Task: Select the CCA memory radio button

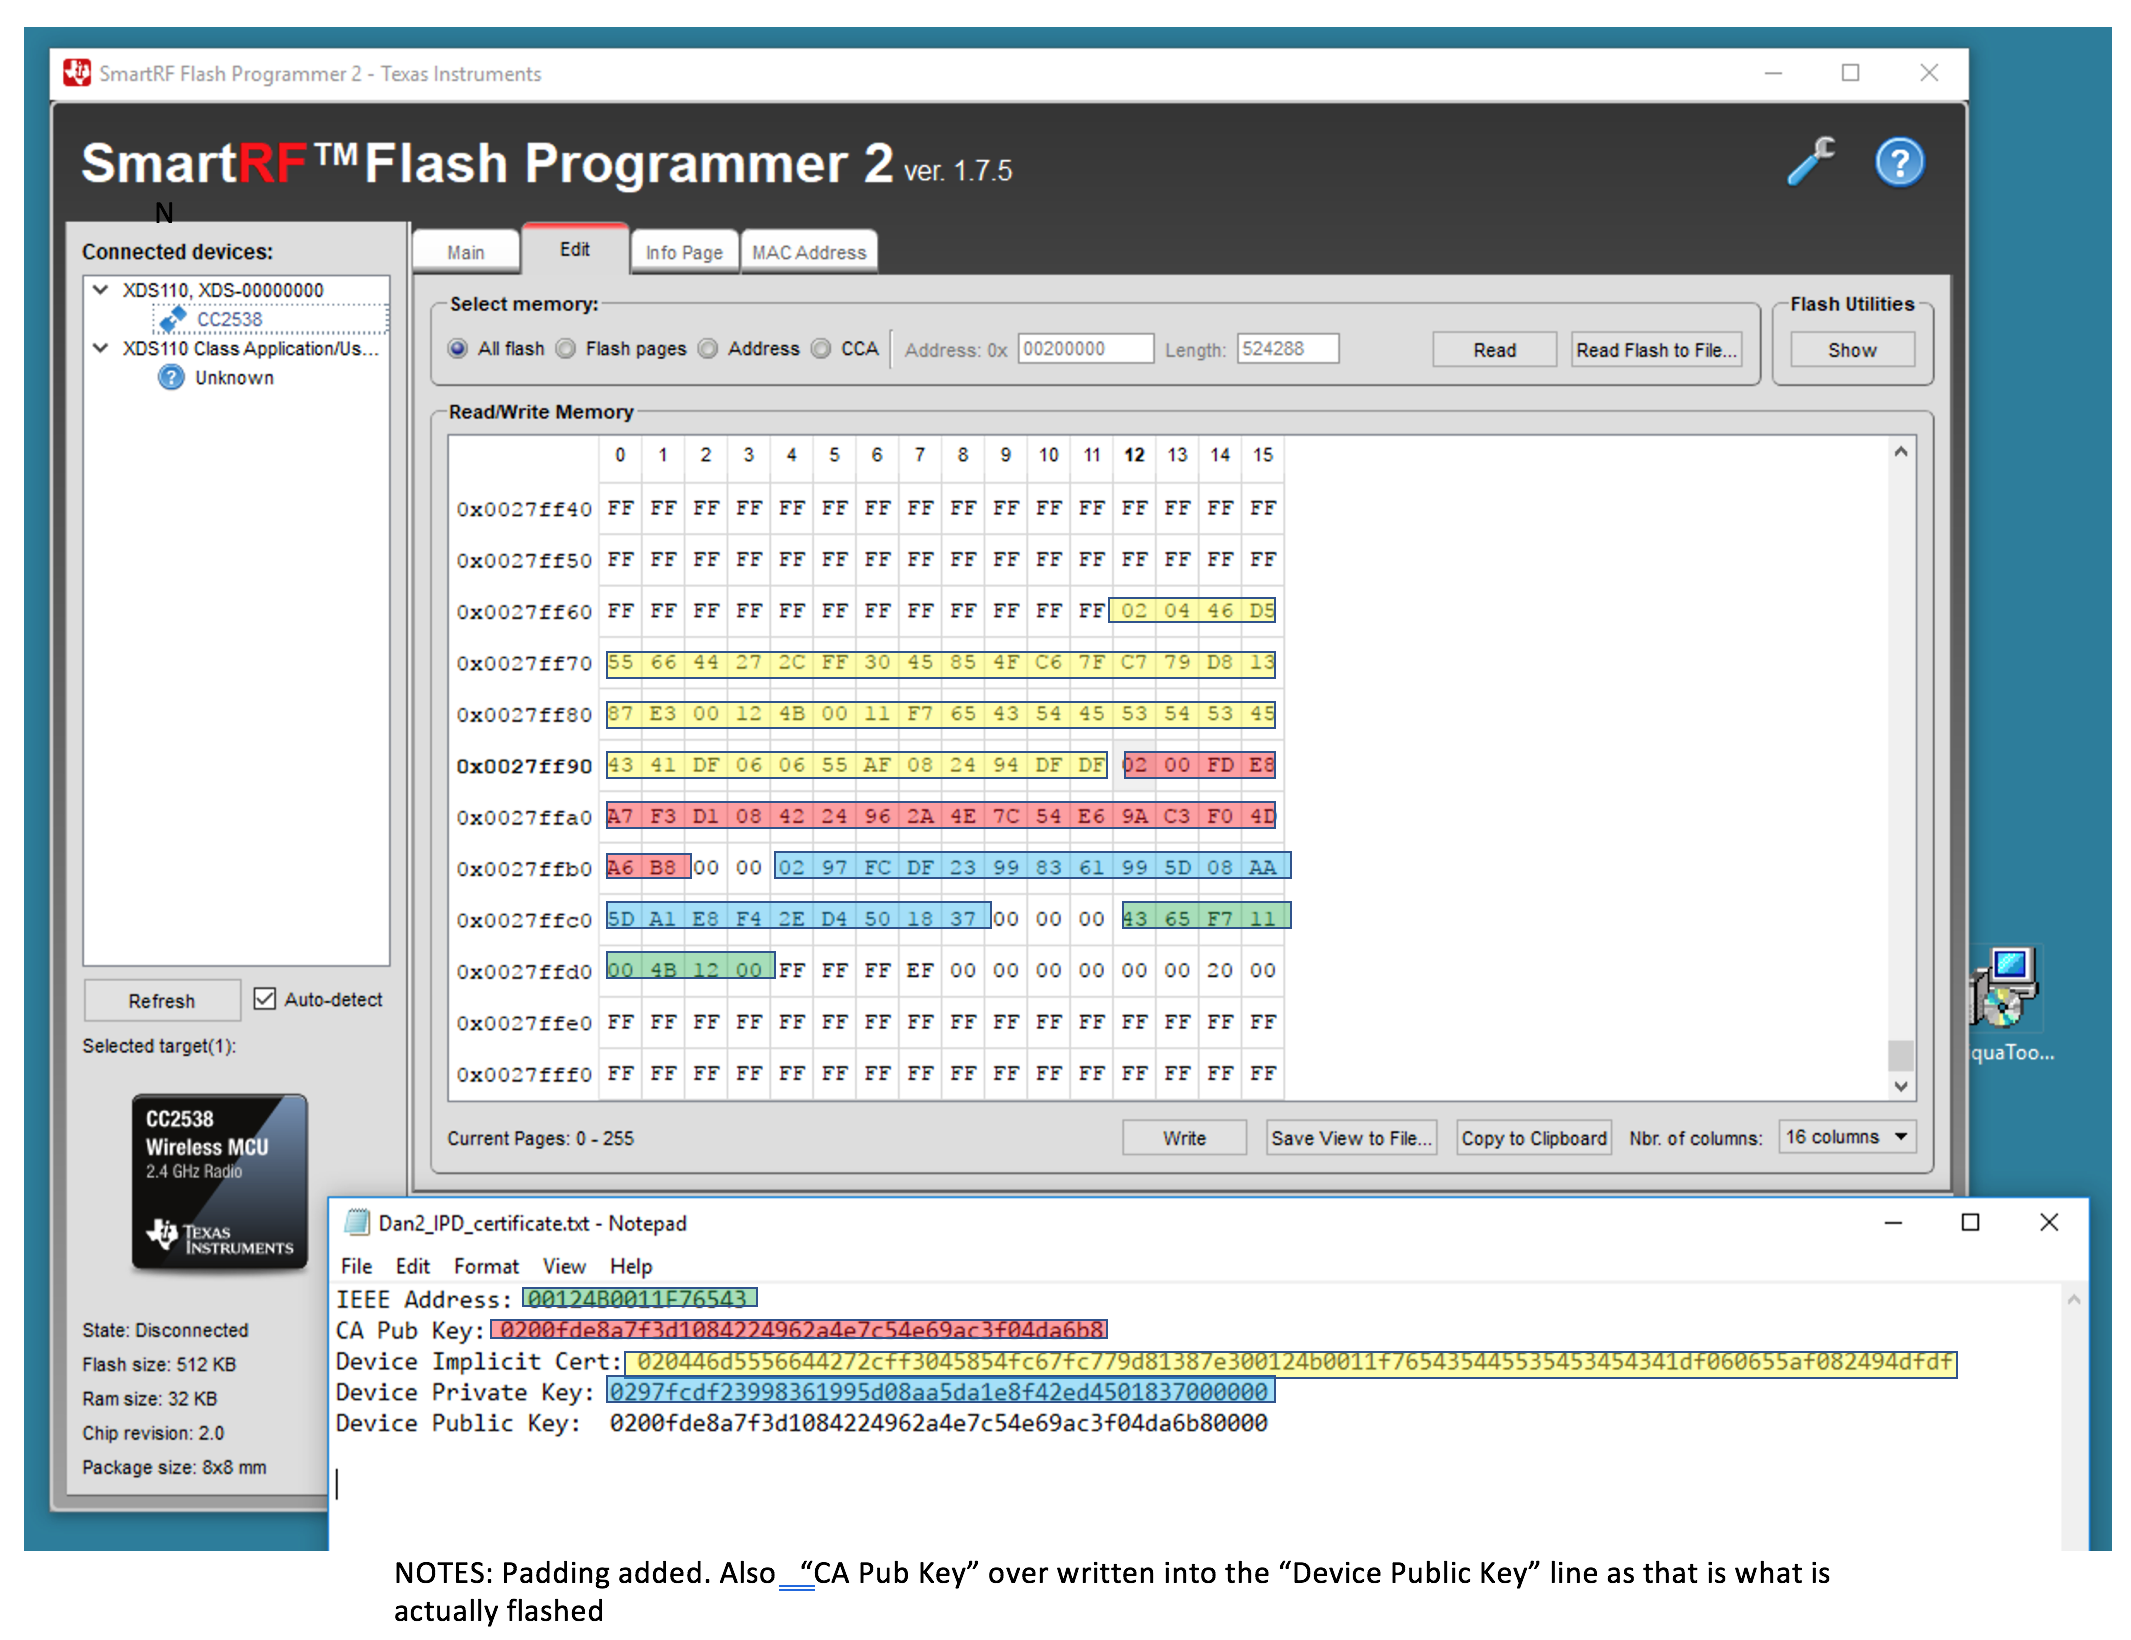Action: coord(821,348)
